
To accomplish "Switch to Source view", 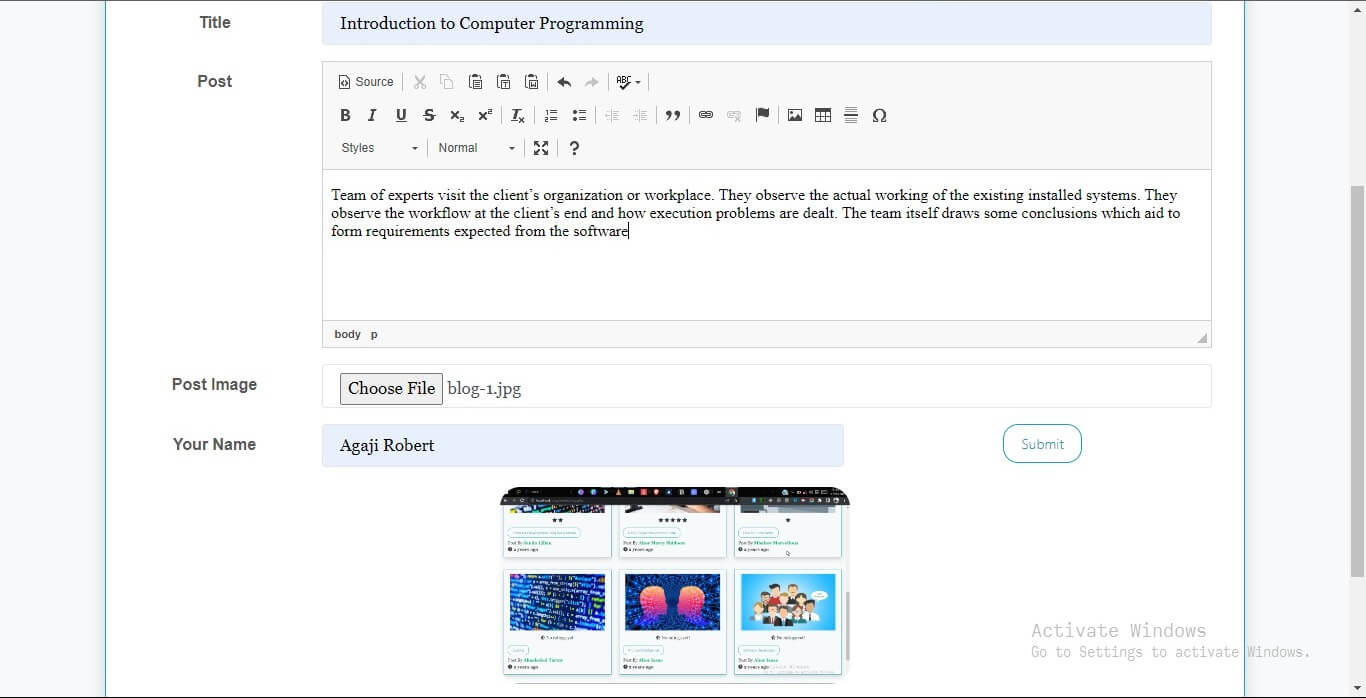I will [x=366, y=82].
